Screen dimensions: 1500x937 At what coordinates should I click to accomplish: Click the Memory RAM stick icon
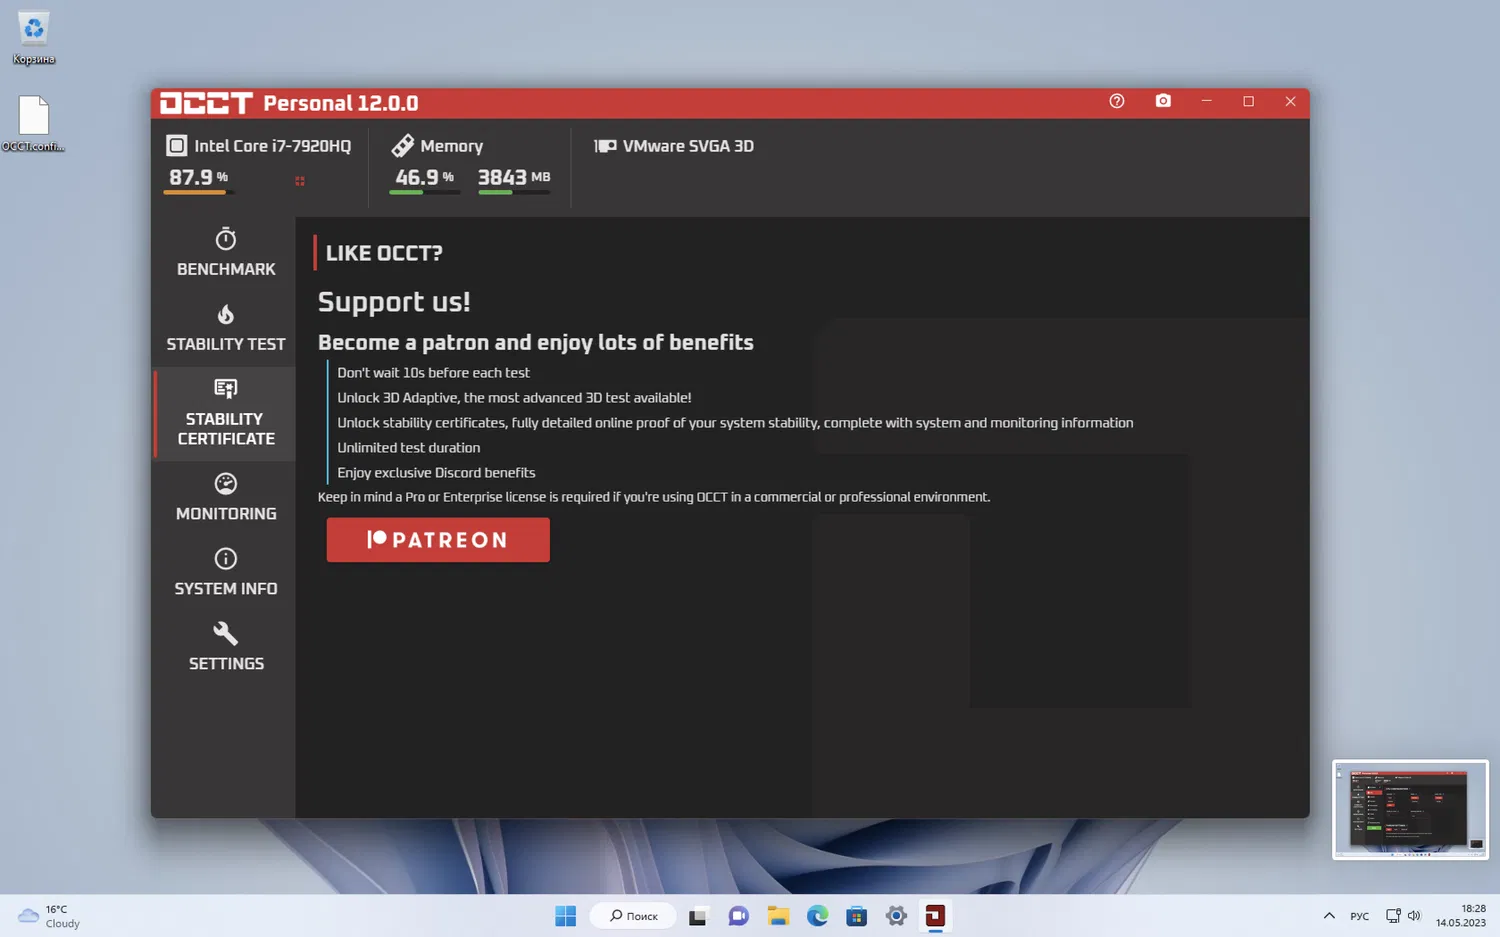(402, 146)
